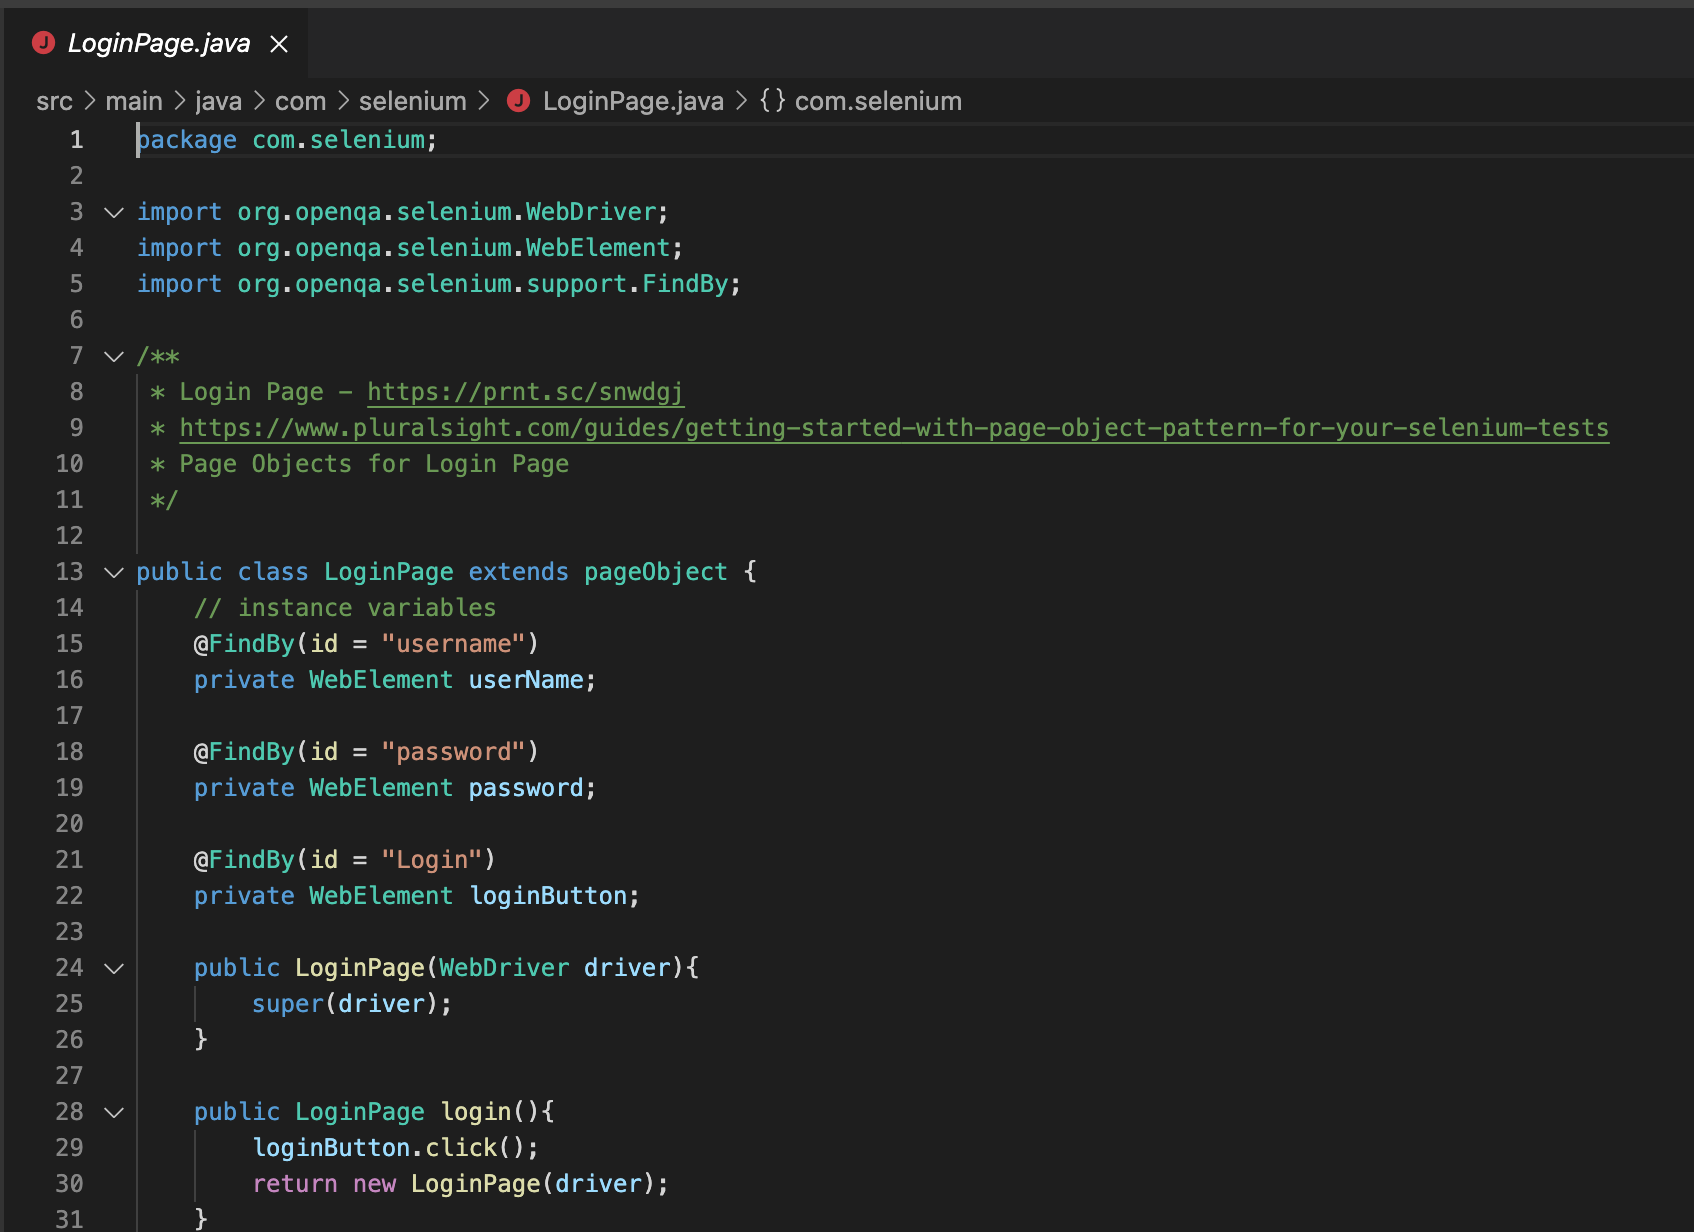1694x1232 pixels.
Task: Click the 'return' keyword on line 30
Action: click(x=295, y=1184)
